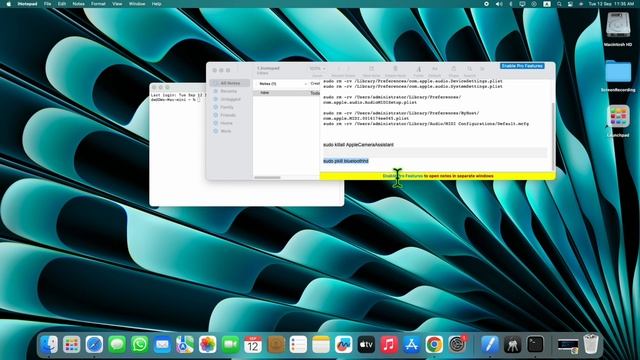This screenshot has height=360, width=640.
Task: Open Finder from the Dock
Action: (49, 344)
